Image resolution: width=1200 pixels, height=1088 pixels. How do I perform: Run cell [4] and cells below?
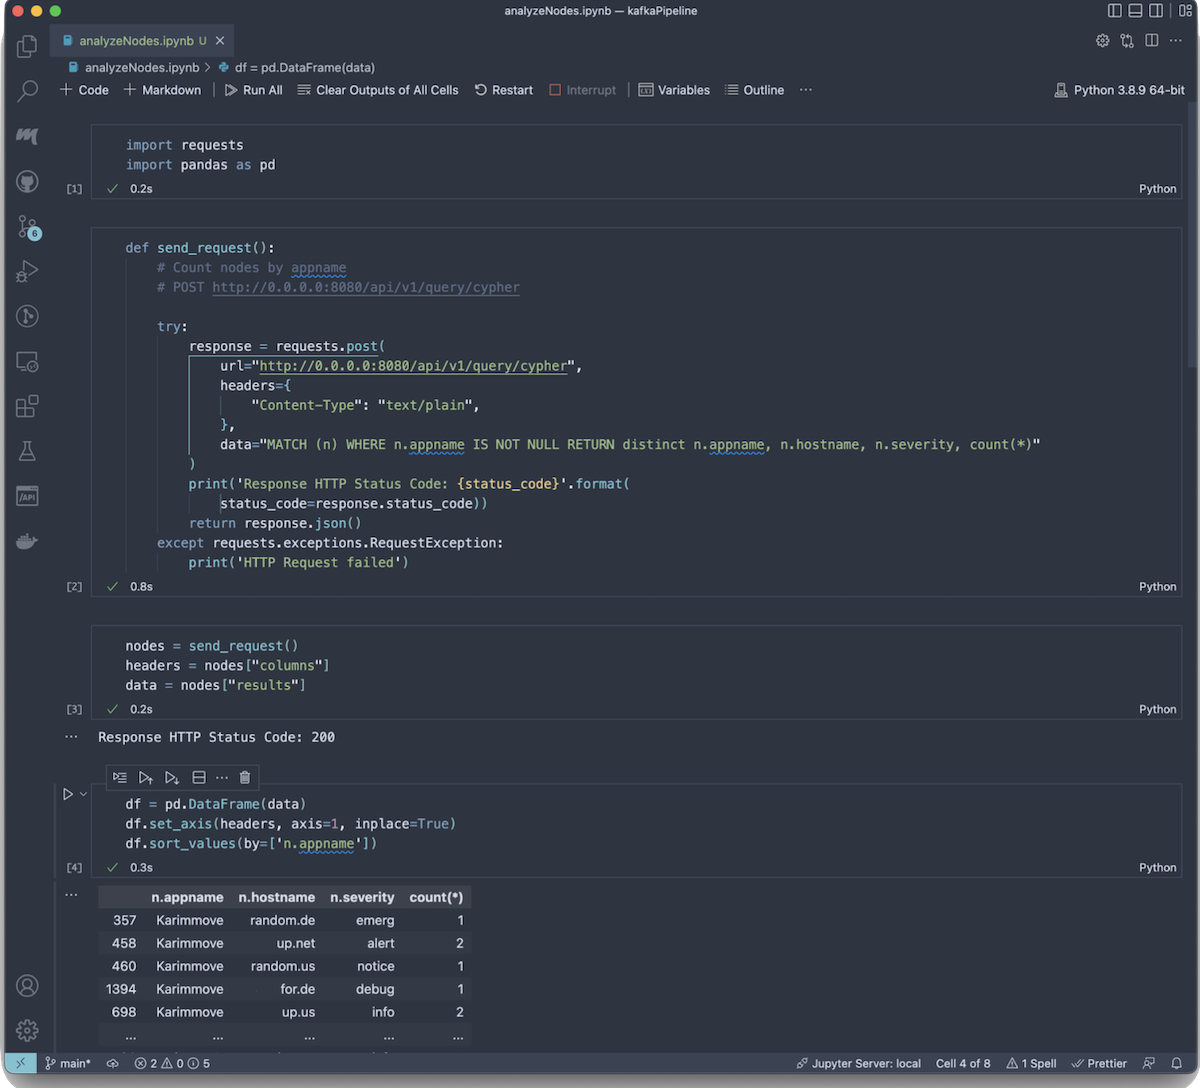(x=170, y=777)
